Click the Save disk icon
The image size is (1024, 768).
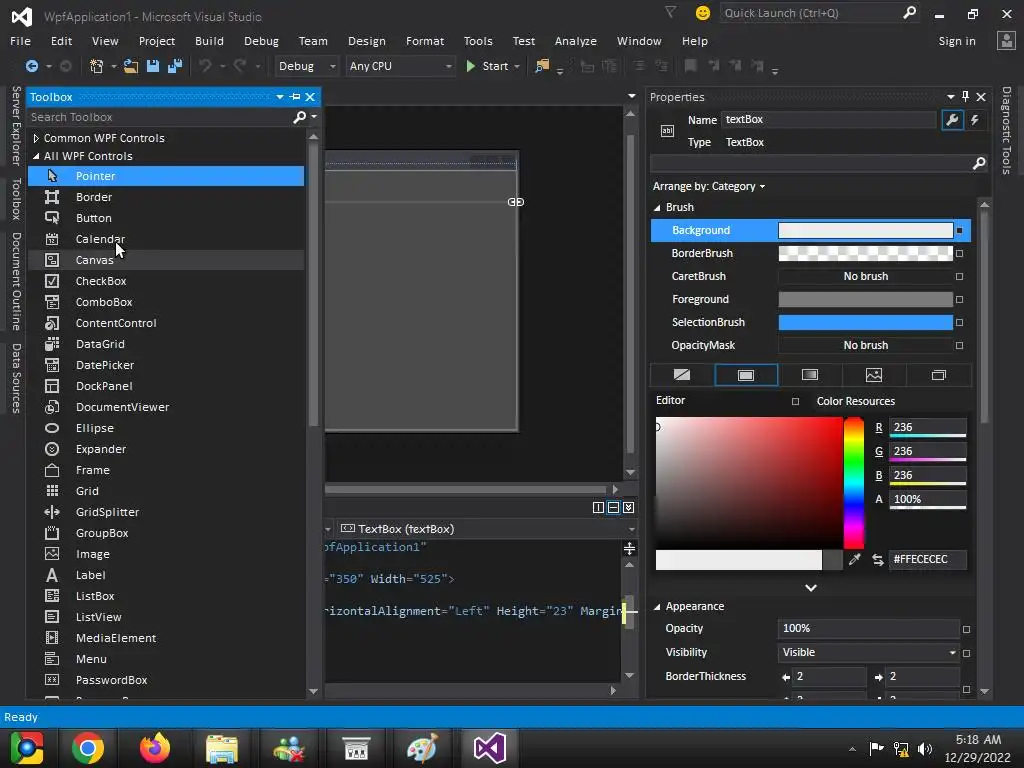[x=153, y=66]
